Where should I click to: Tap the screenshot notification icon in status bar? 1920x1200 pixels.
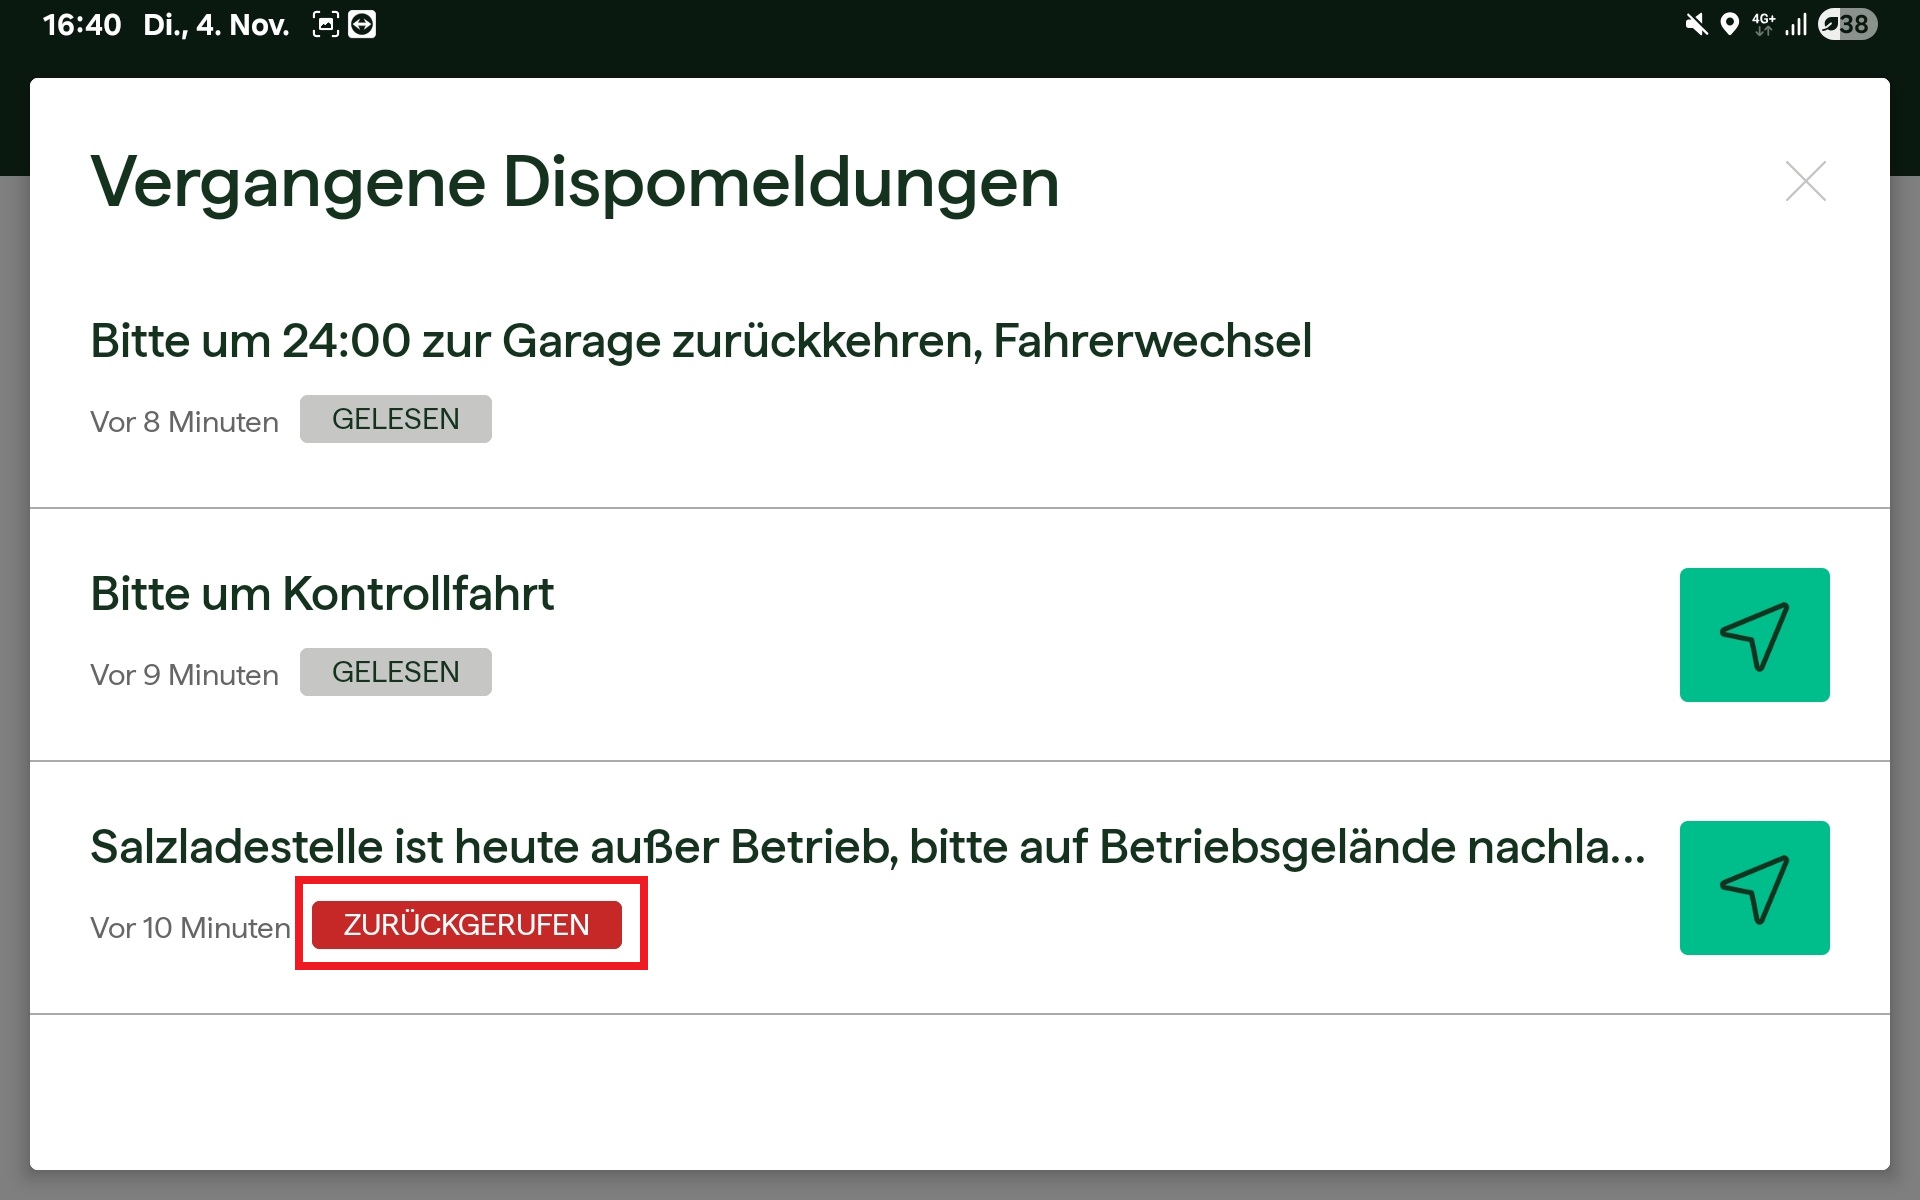tap(326, 24)
